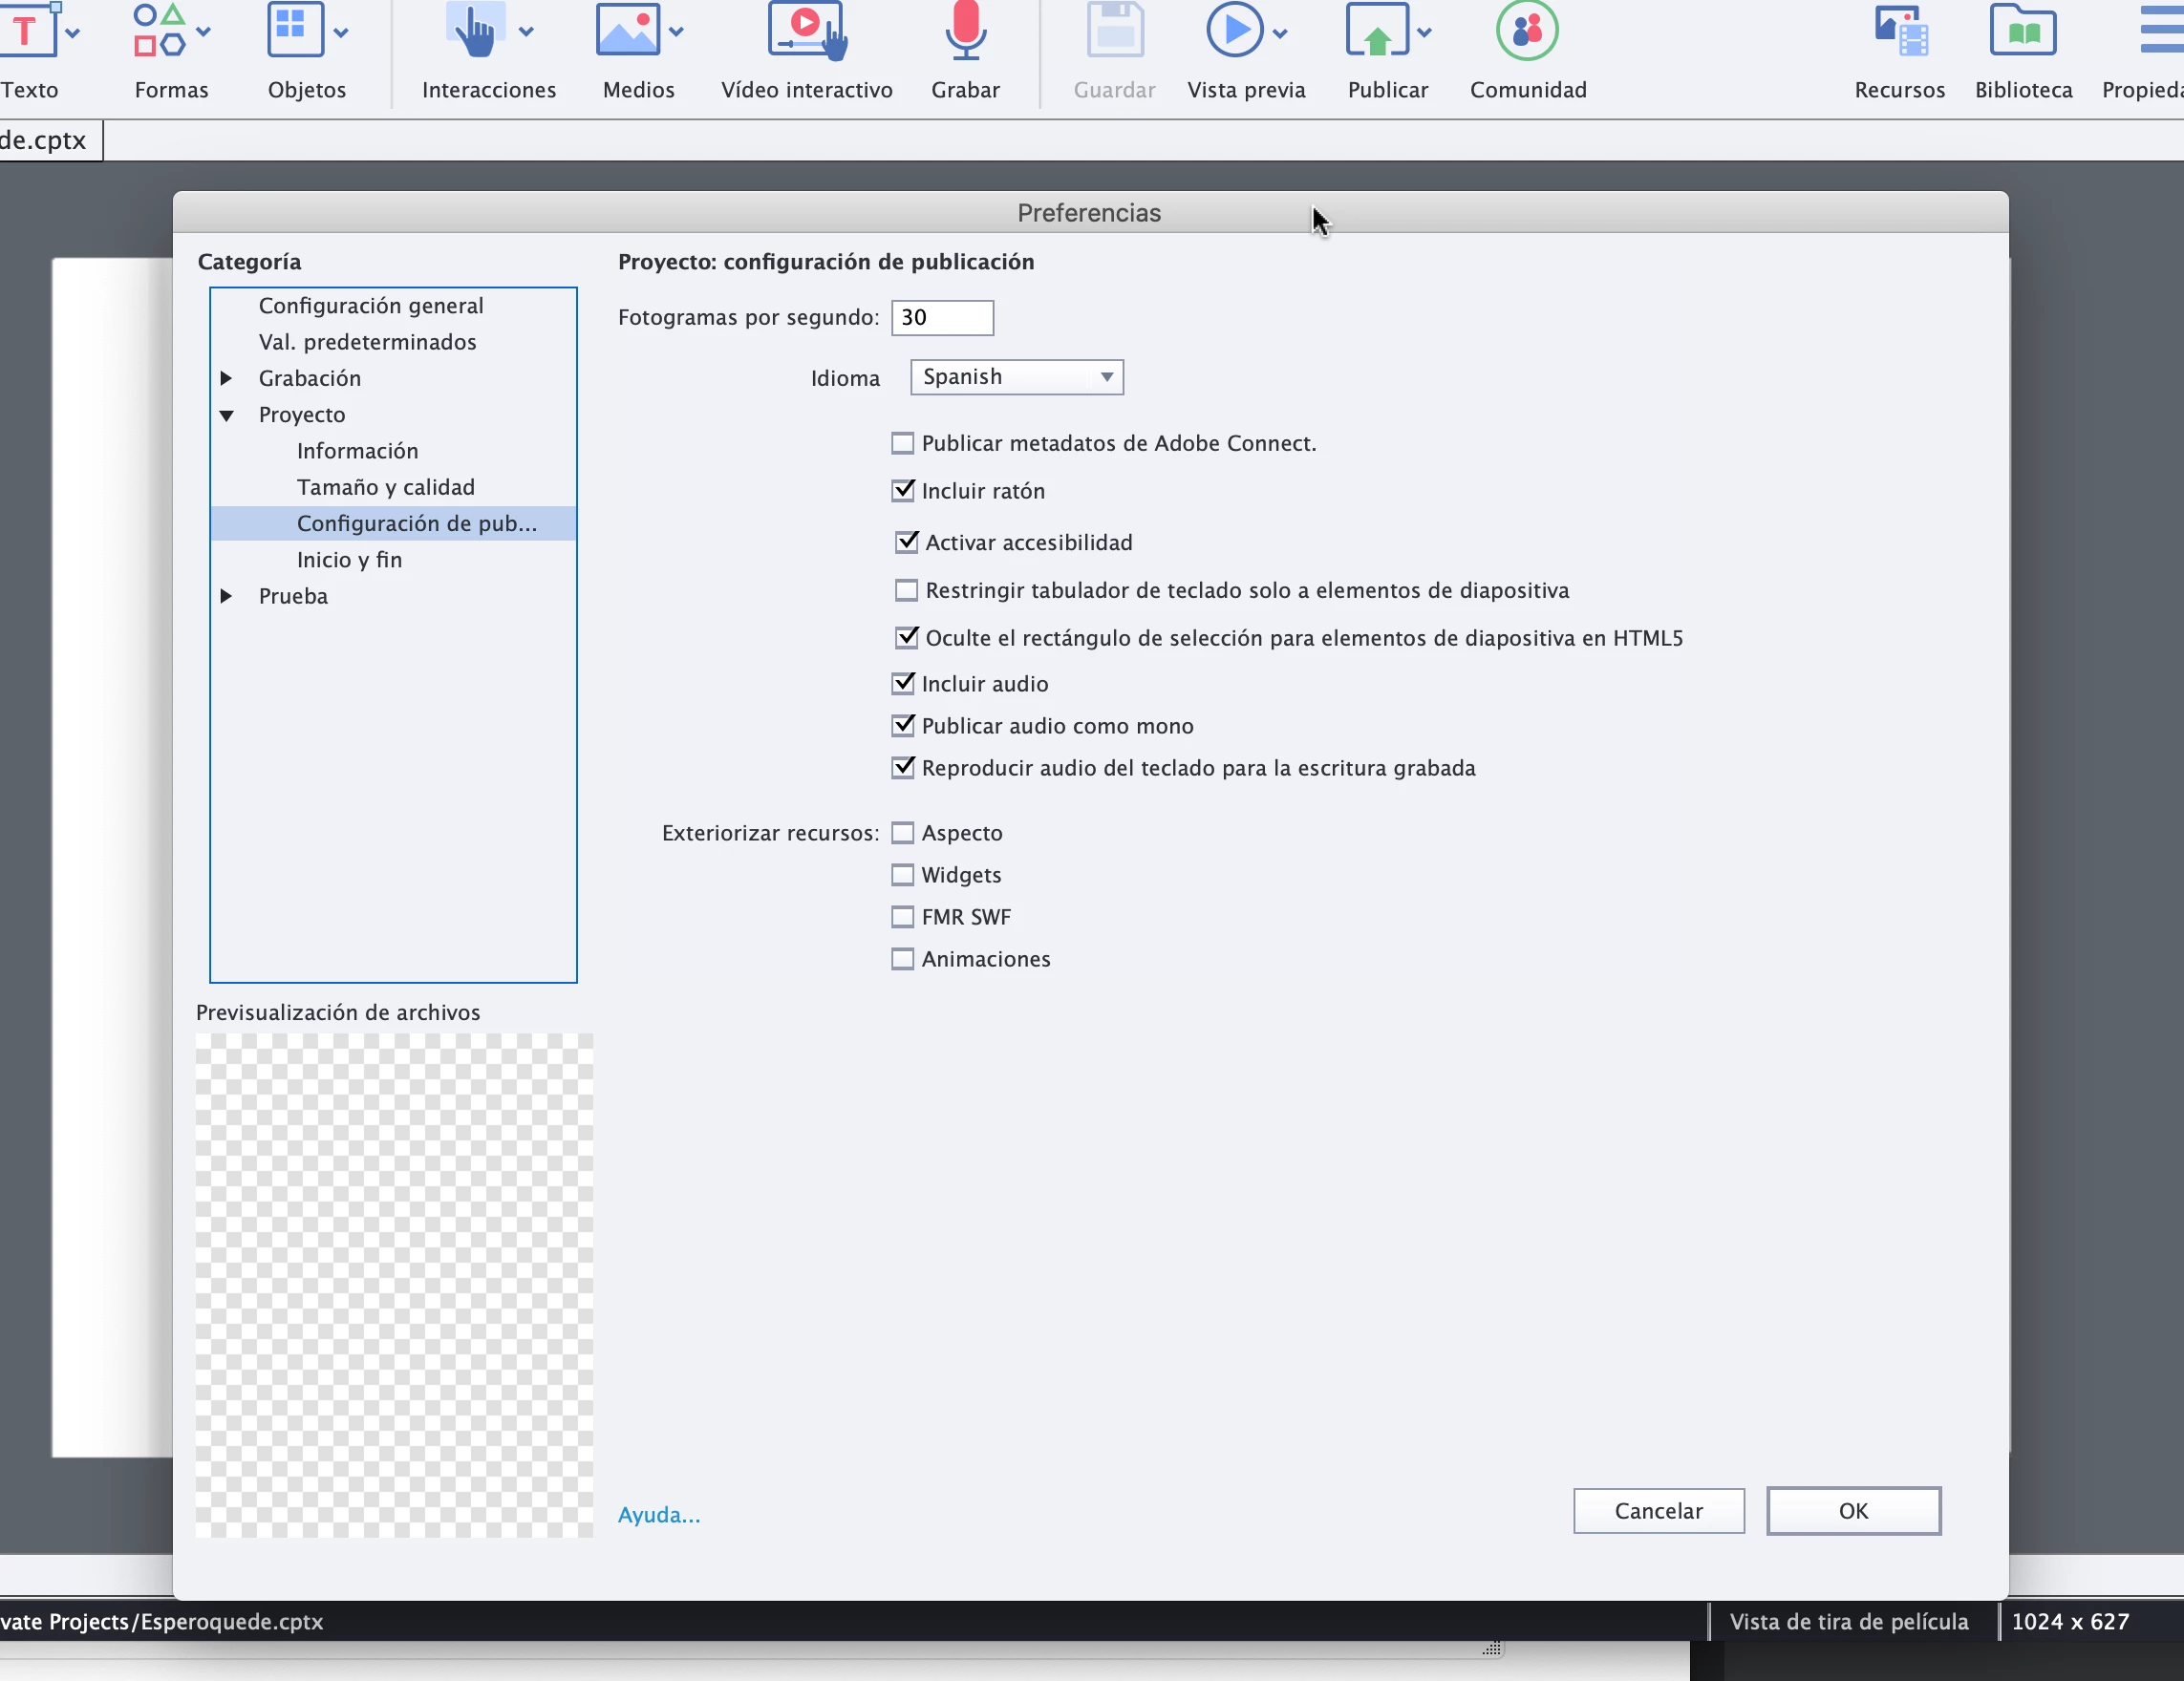
Task: Open the Comunidad icon
Action: (1527, 31)
